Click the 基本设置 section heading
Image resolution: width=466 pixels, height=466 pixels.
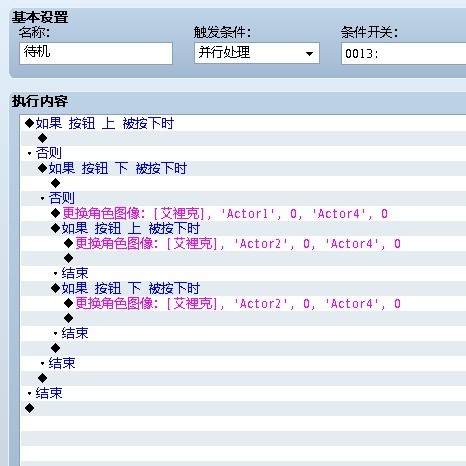(40, 17)
